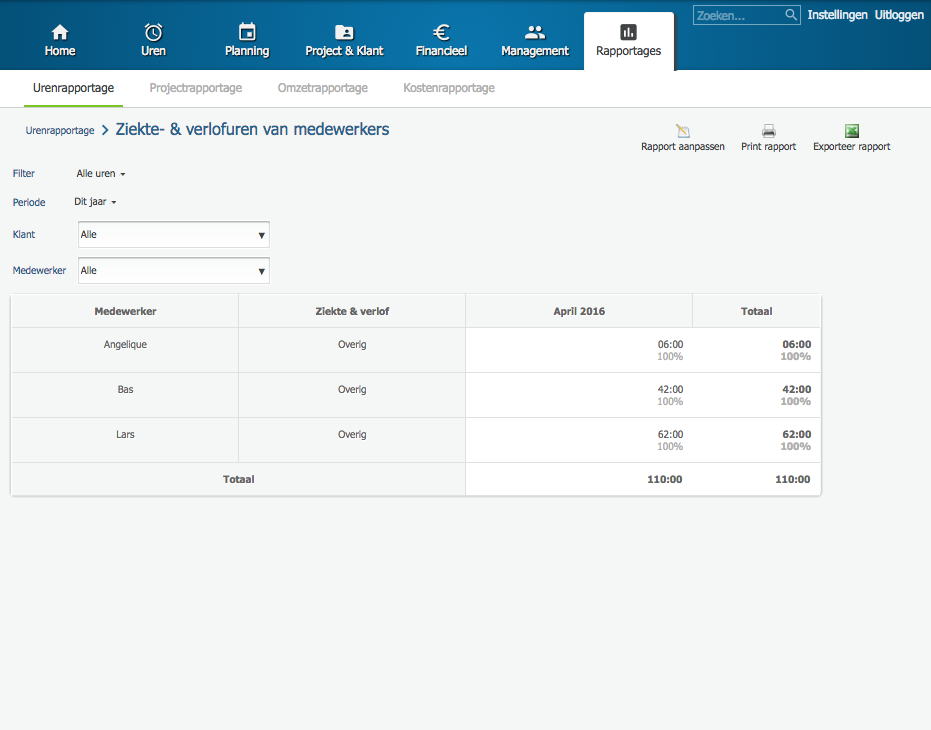
Task: Switch to the Projectrapportage tab
Action: (196, 88)
